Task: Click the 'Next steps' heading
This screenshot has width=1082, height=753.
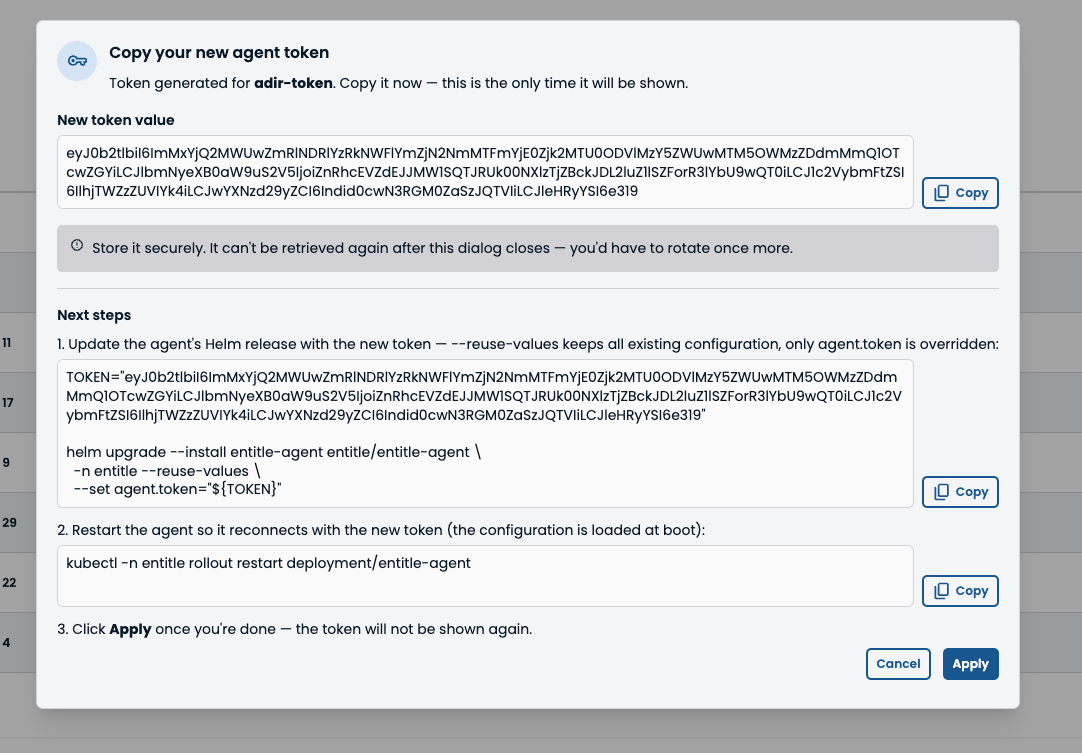Action: tap(94, 315)
